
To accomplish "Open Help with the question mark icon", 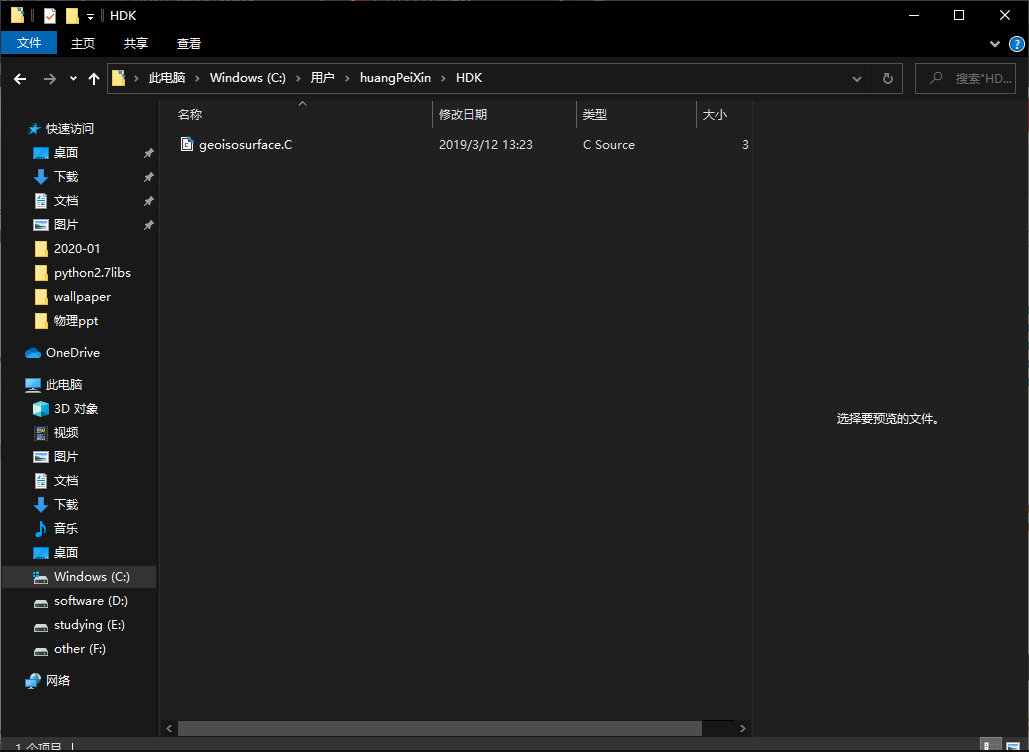I will 1017,44.
